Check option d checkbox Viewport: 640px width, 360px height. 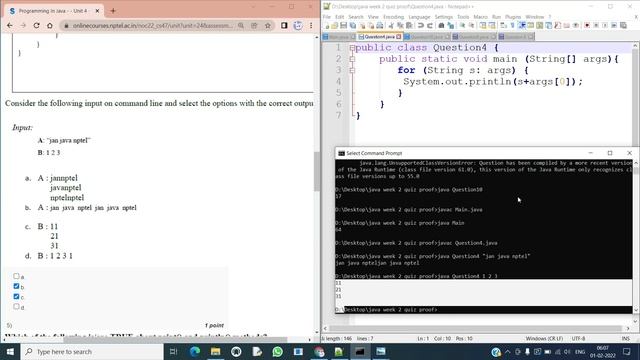[x=16, y=307]
